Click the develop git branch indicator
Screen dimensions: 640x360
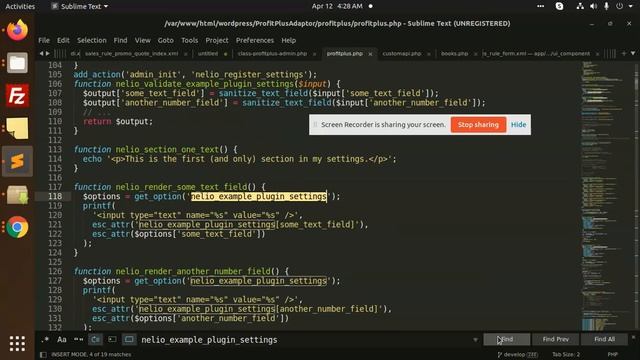pos(518,355)
